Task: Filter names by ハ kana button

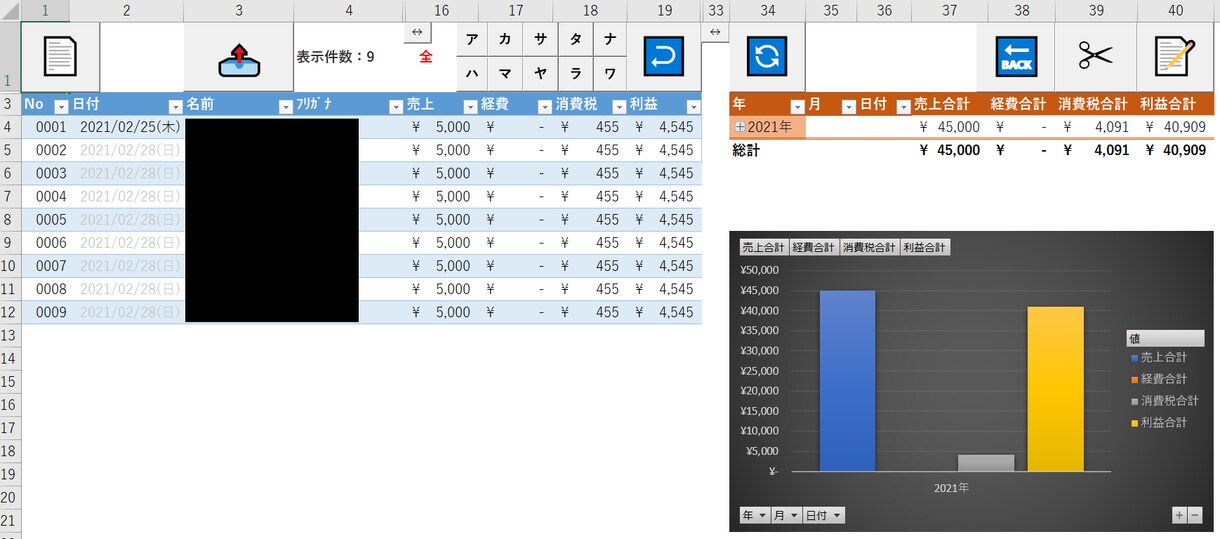Action: click(x=472, y=74)
